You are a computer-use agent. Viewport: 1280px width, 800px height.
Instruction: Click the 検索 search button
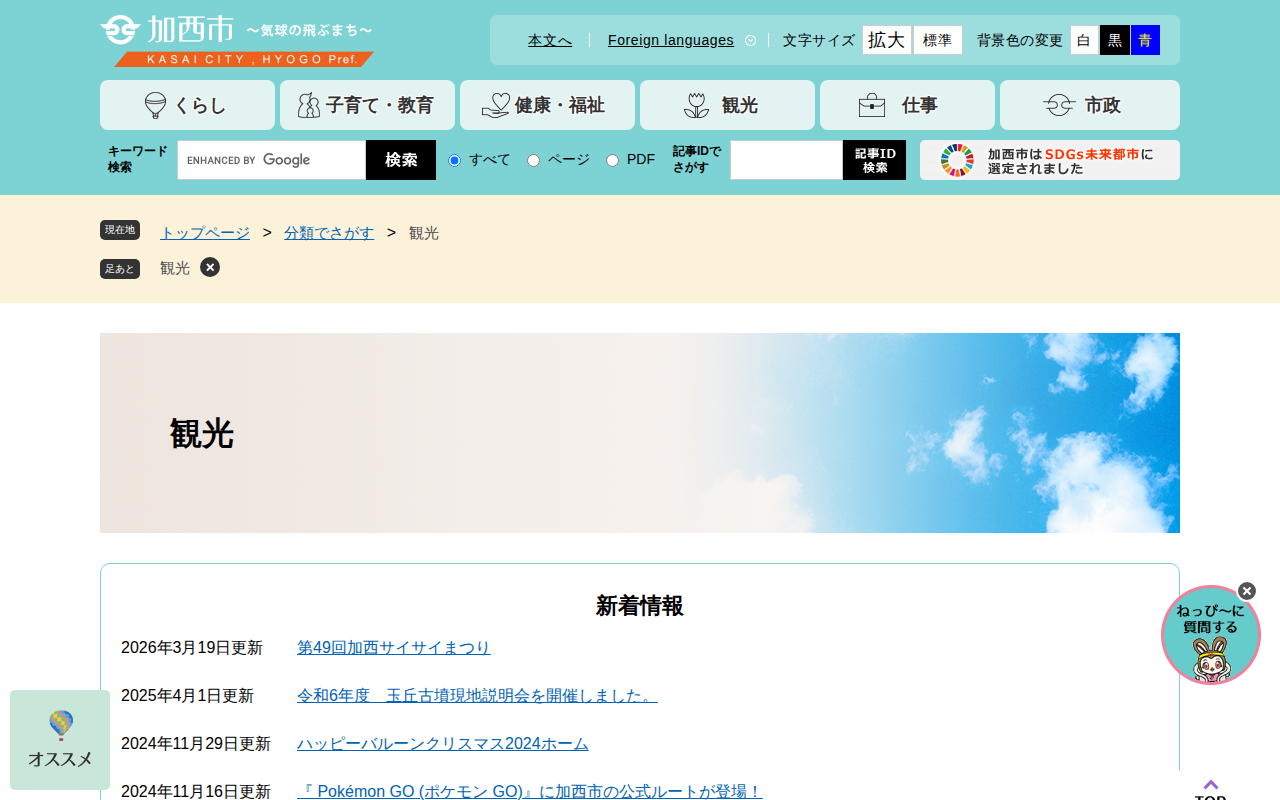pos(401,160)
